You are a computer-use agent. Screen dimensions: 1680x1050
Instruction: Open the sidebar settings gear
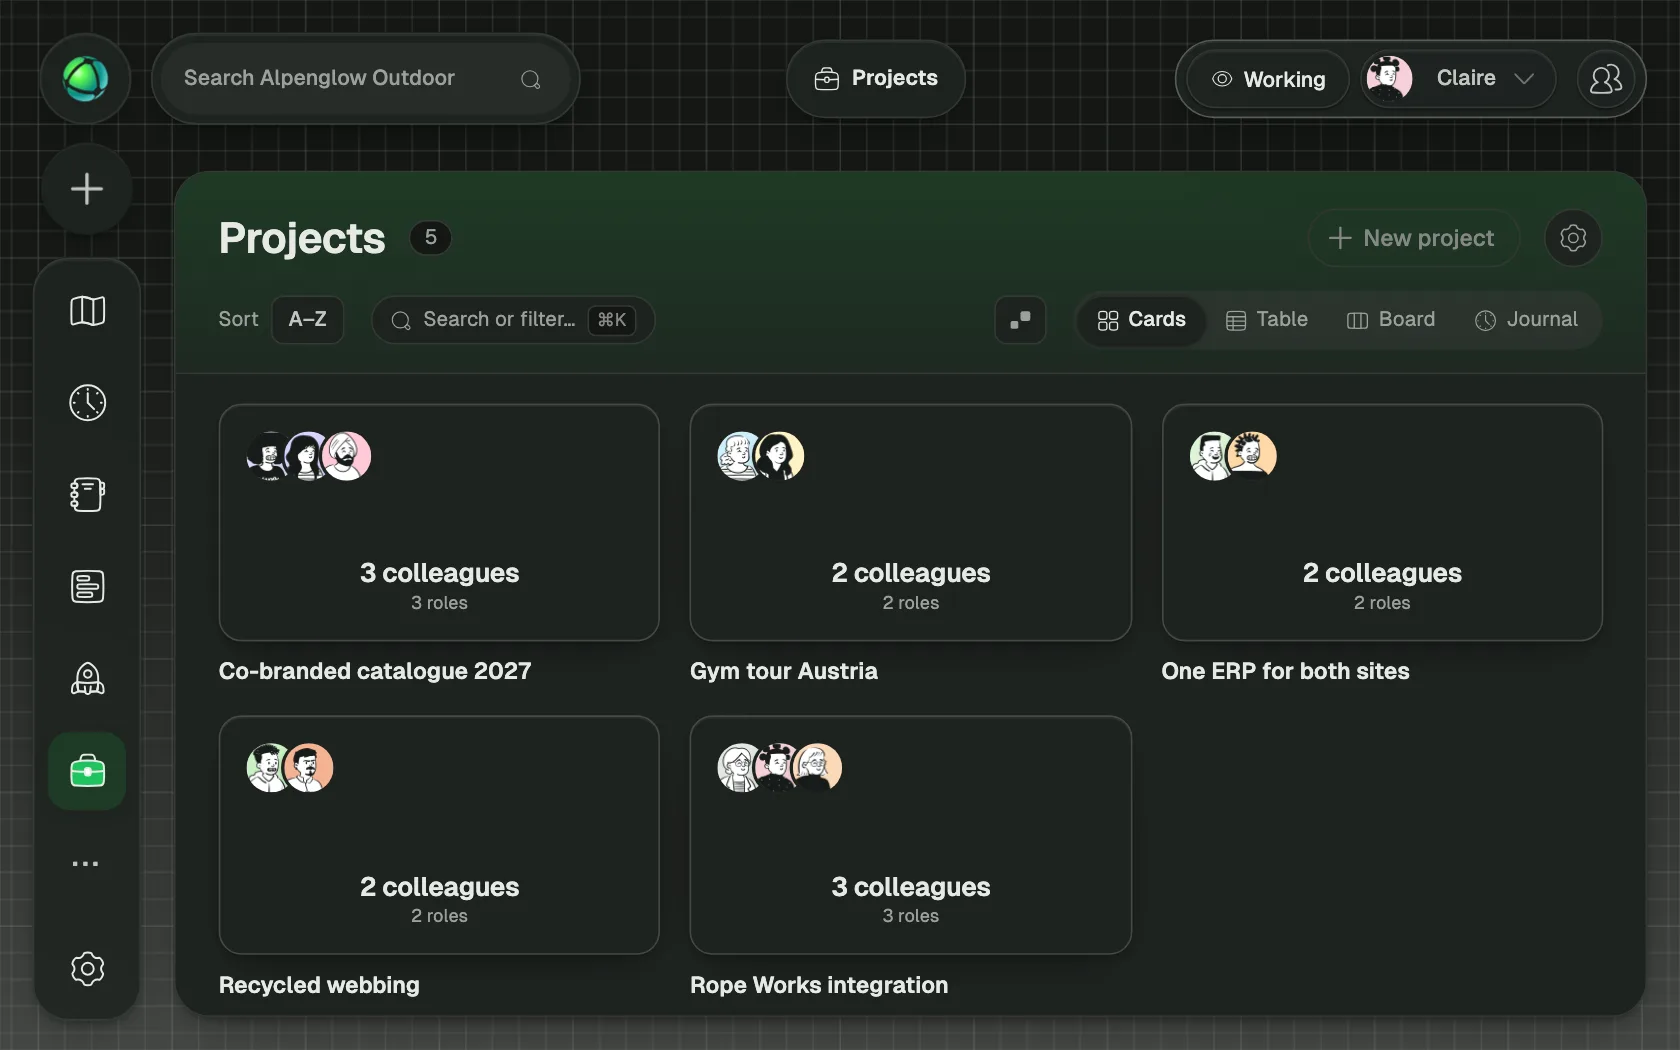[x=87, y=969]
